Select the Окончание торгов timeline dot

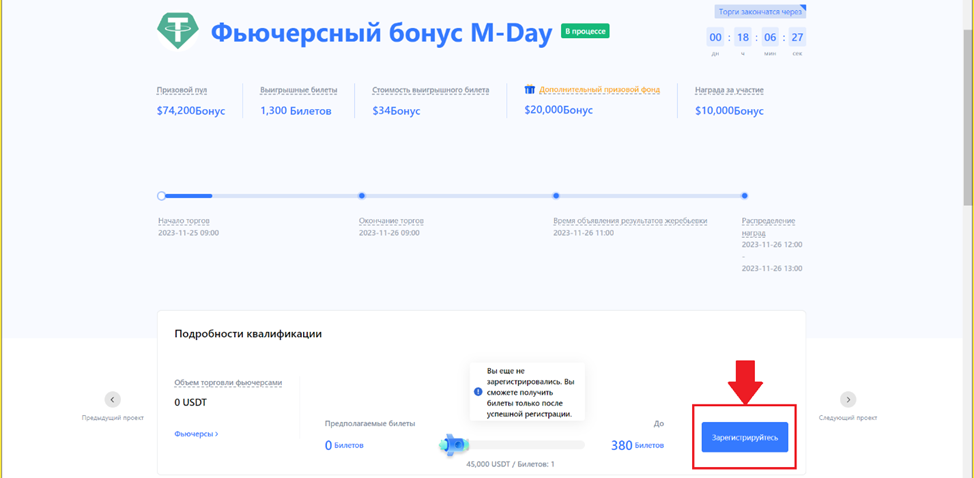tap(362, 196)
